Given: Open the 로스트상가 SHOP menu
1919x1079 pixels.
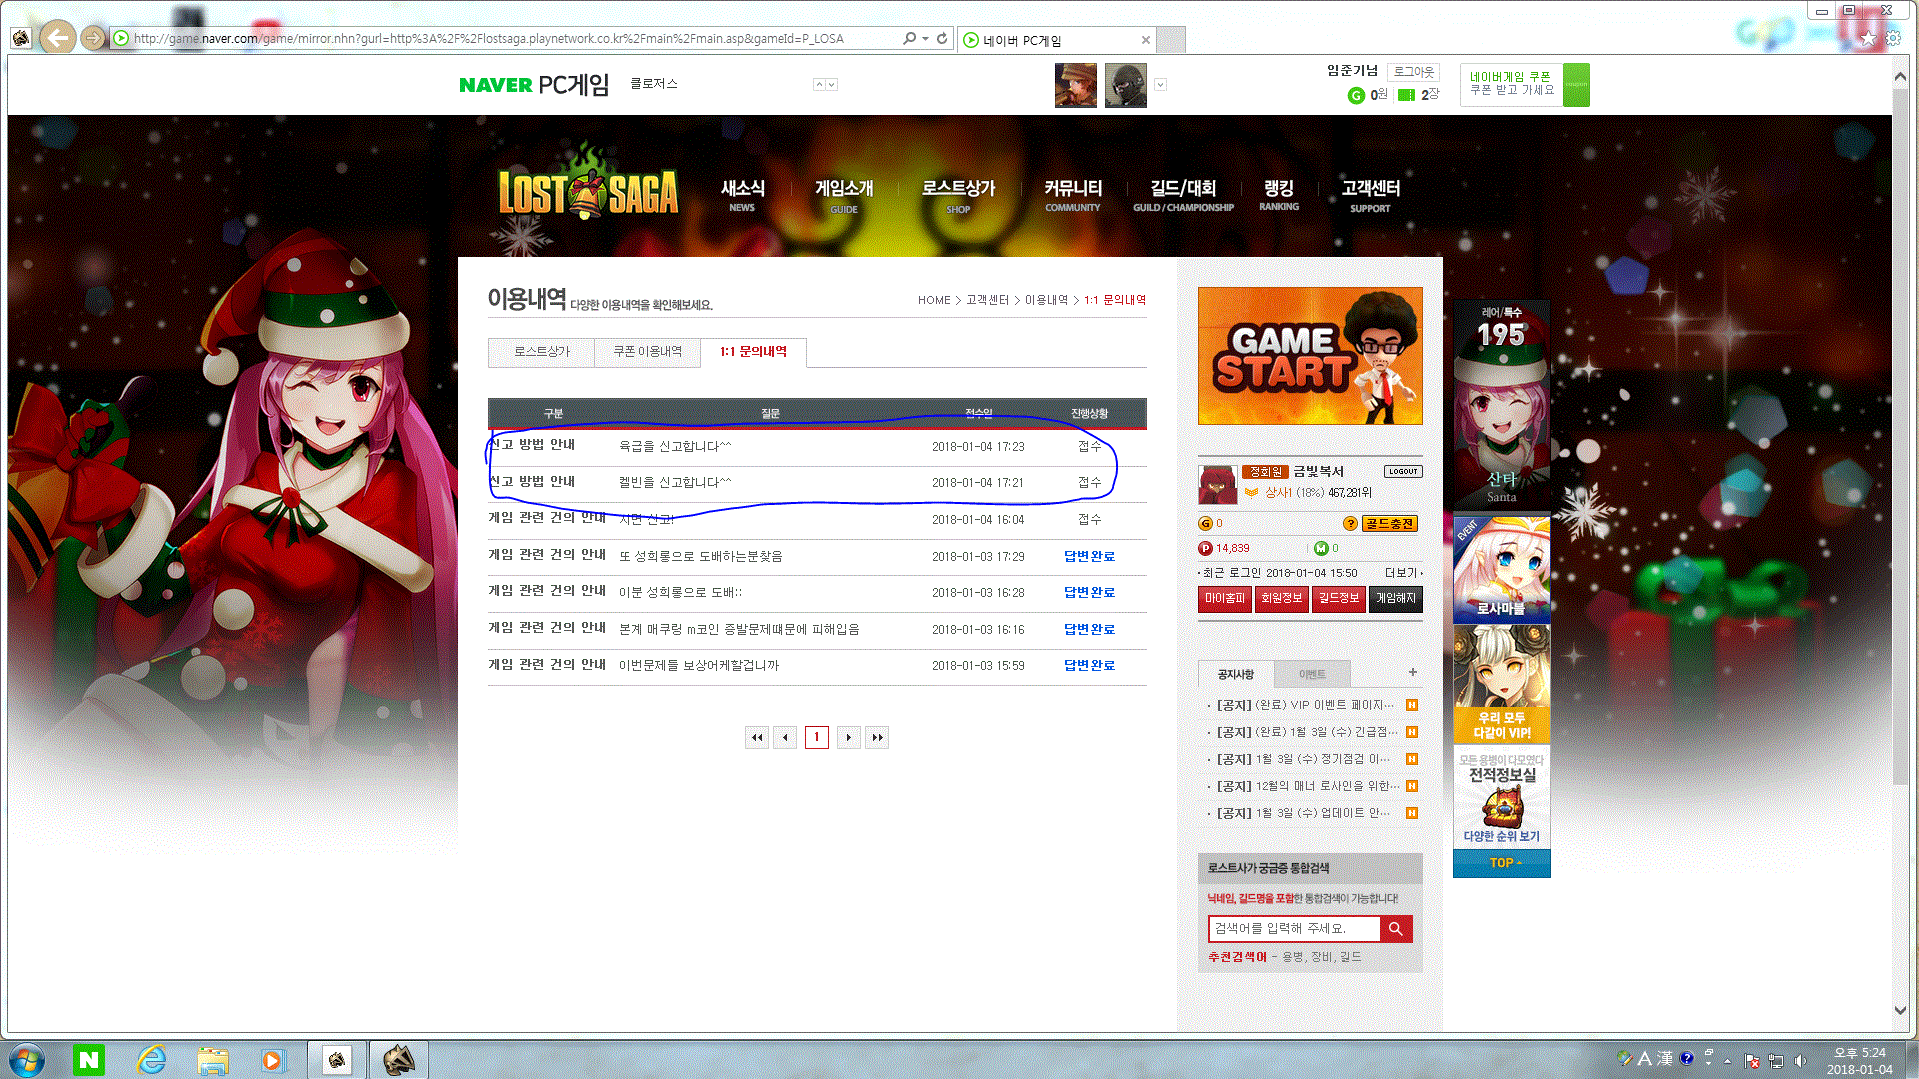Looking at the screenshot, I should [958, 195].
